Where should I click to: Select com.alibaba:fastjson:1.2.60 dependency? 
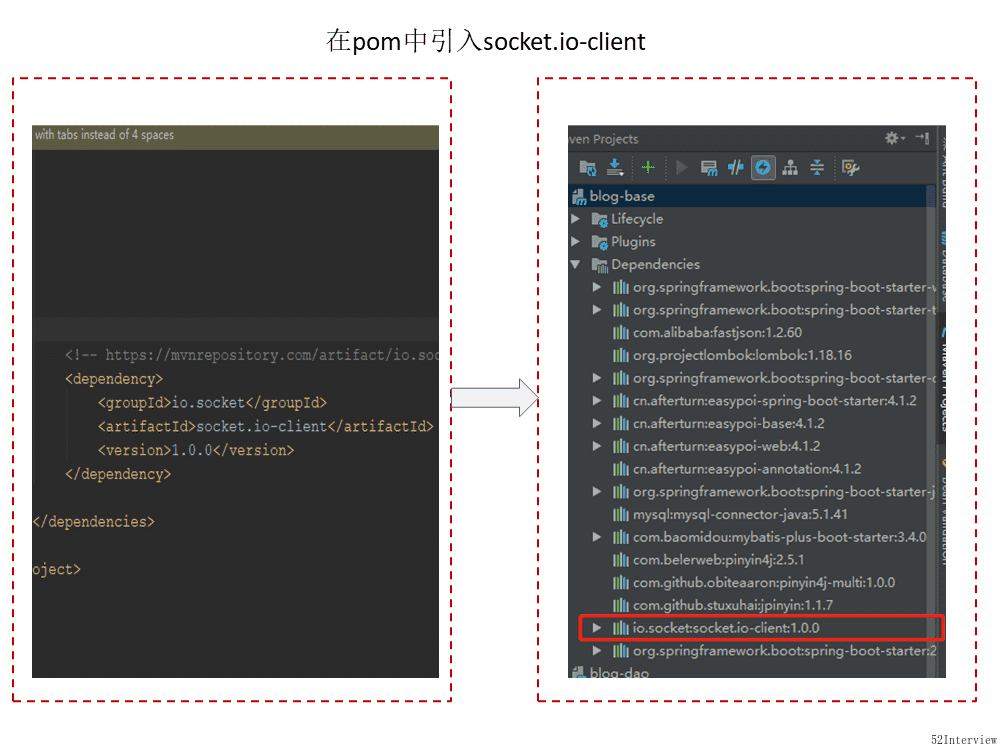tap(717, 333)
